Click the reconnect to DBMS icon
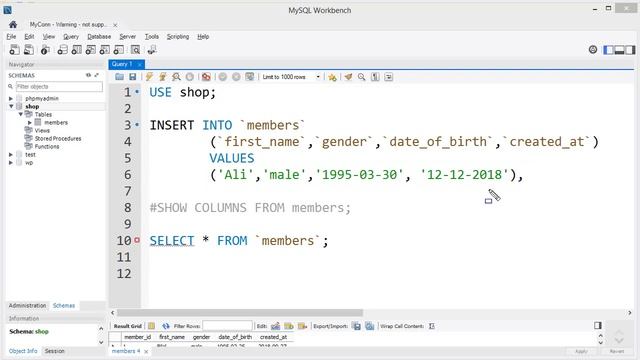This screenshot has height=360, width=640. click(x=152, y=50)
